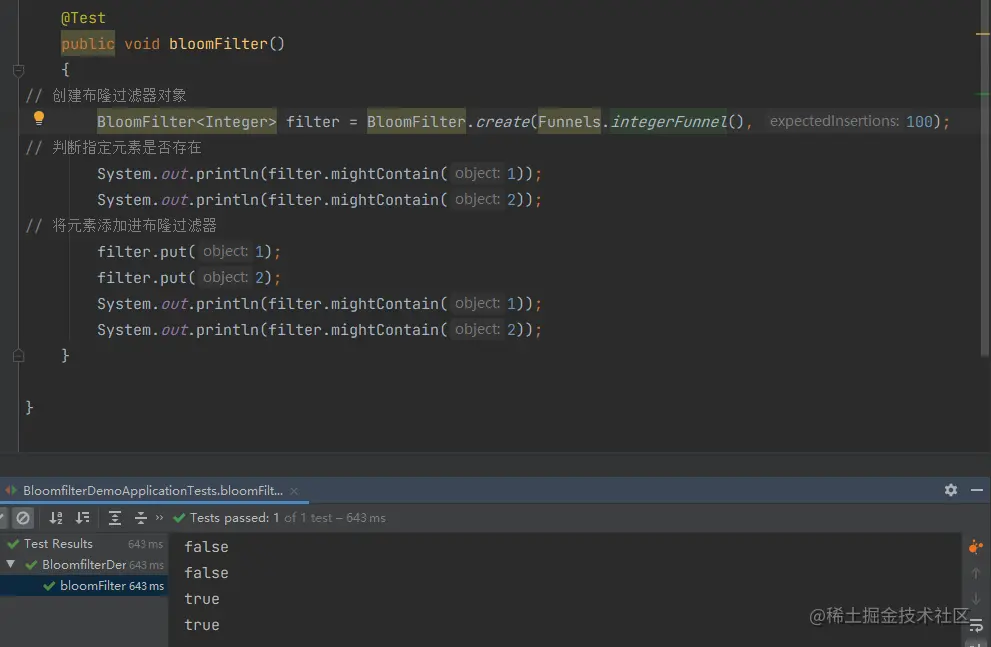991x647 pixels.
Task: Click the comment '创建布隆过滤器对象'
Action: point(119,95)
